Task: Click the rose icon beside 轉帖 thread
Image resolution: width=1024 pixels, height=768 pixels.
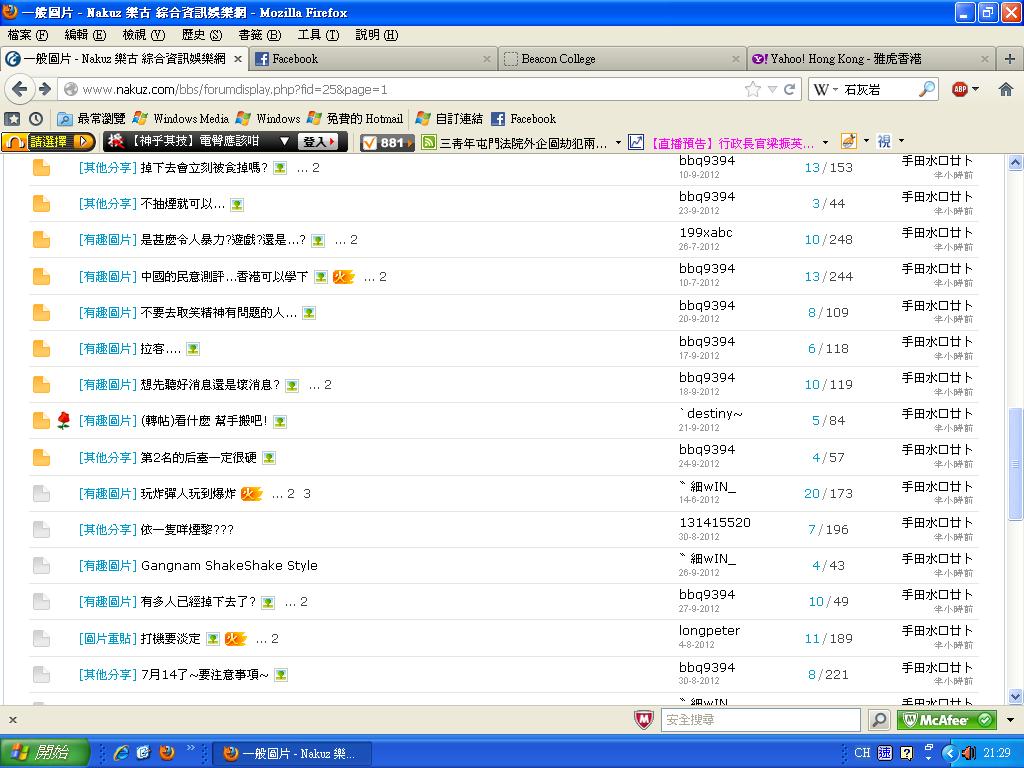Action: (x=63, y=421)
